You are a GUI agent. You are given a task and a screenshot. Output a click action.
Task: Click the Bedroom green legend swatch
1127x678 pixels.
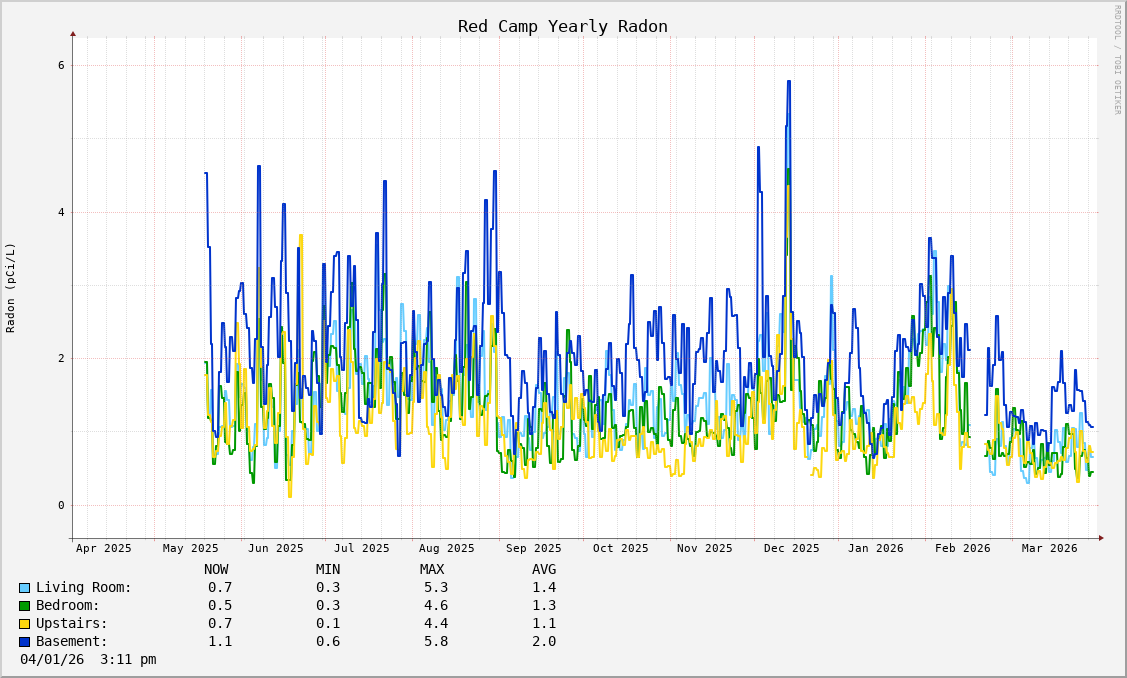(24, 606)
